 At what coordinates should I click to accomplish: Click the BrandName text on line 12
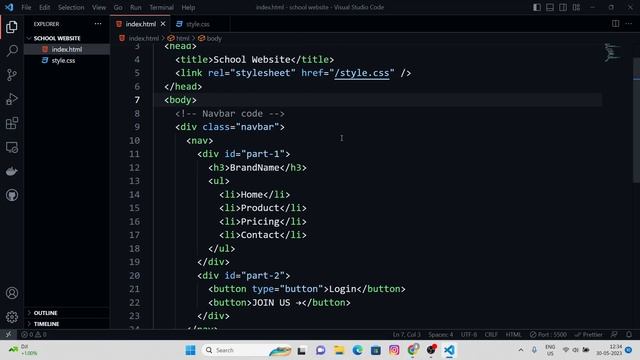click(255, 168)
